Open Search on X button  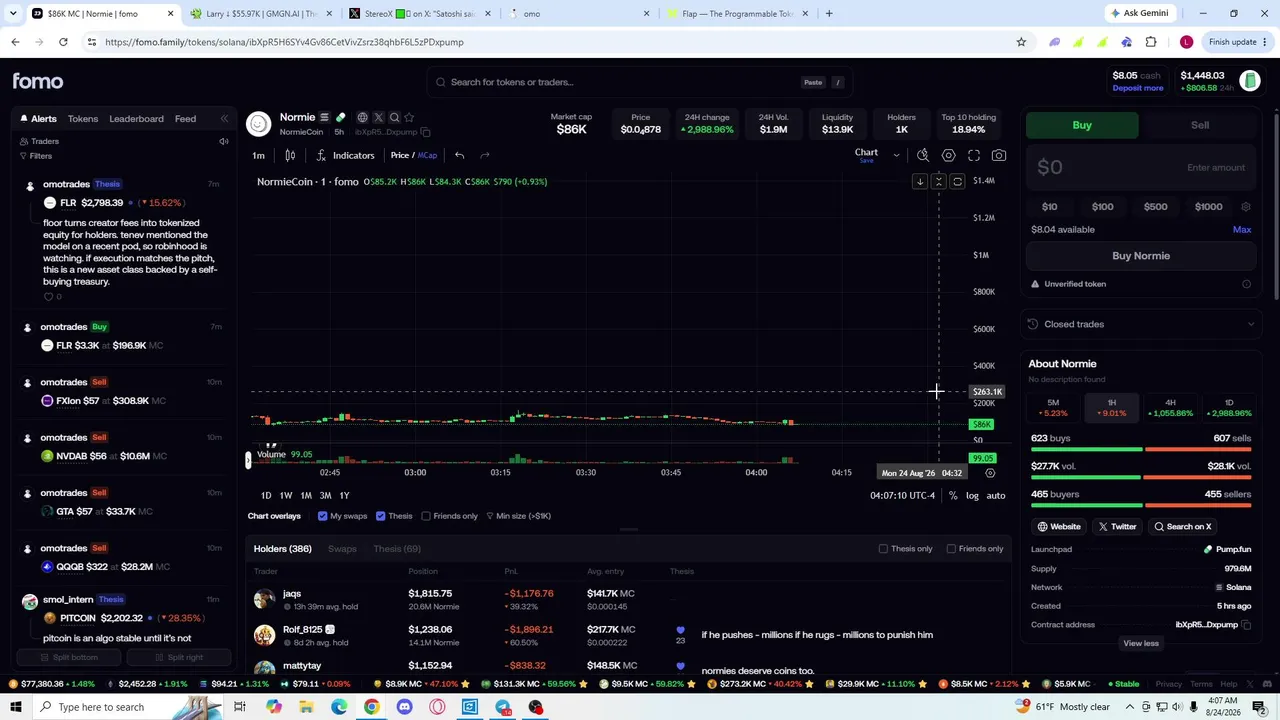click(x=1182, y=527)
